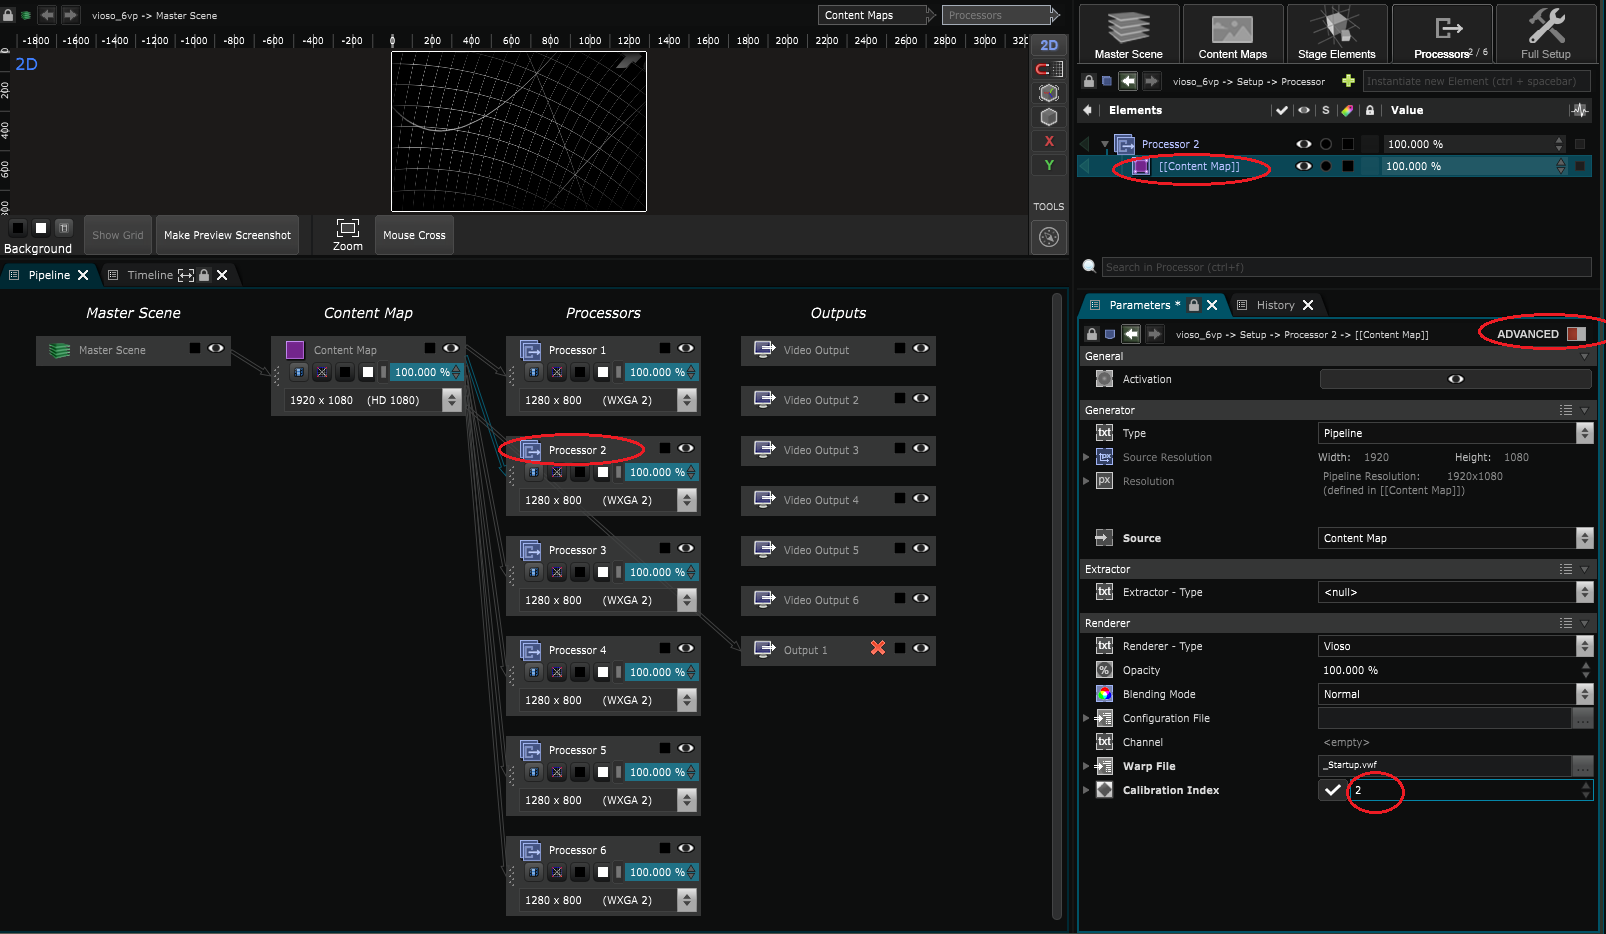Open the Content Maps panel
The height and width of the screenshot is (934, 1606).
click(x=1232, y=33)
